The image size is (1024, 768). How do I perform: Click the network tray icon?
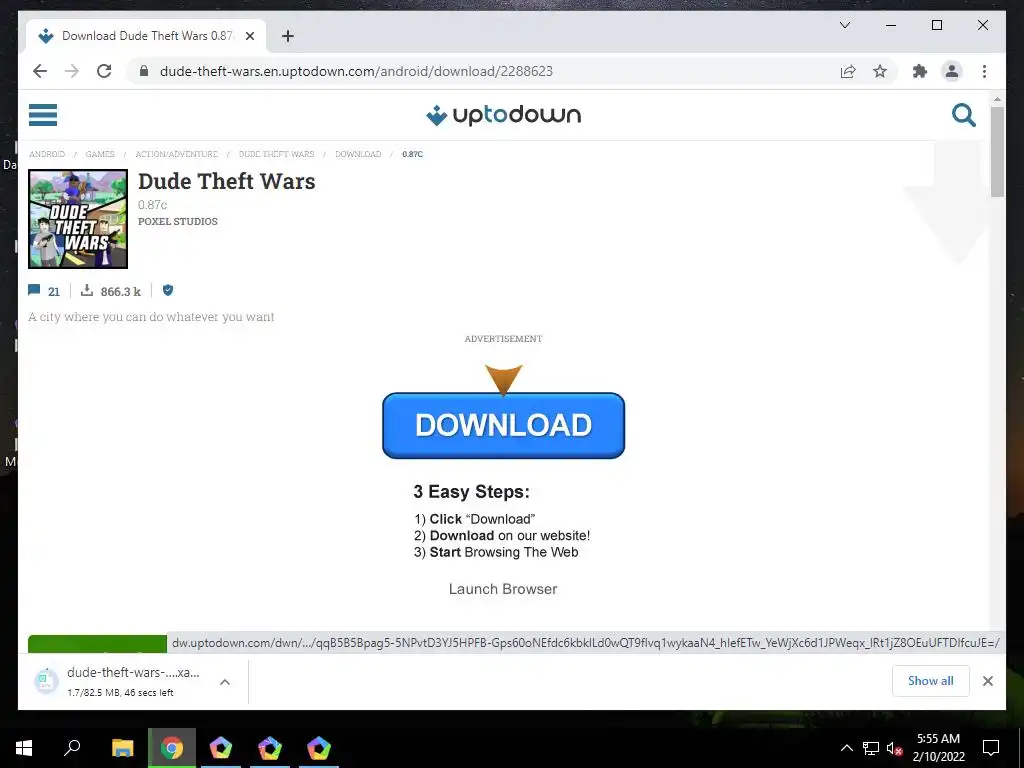[870, 748]
